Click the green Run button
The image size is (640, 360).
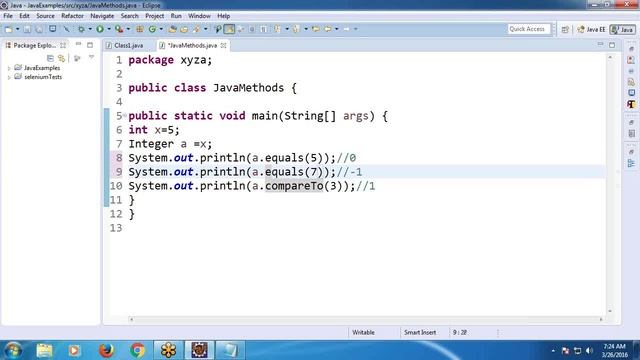[100, 29]
